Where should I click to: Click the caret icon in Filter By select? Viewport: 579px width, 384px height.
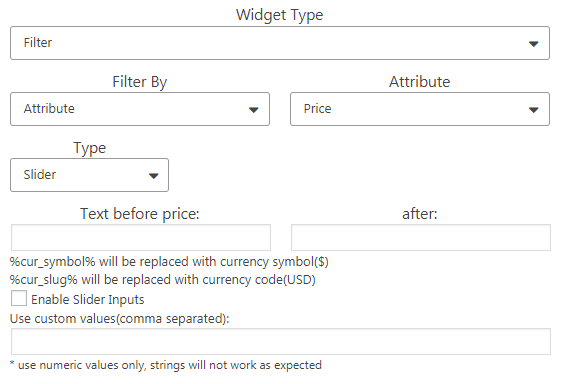(x=253, y=110)
